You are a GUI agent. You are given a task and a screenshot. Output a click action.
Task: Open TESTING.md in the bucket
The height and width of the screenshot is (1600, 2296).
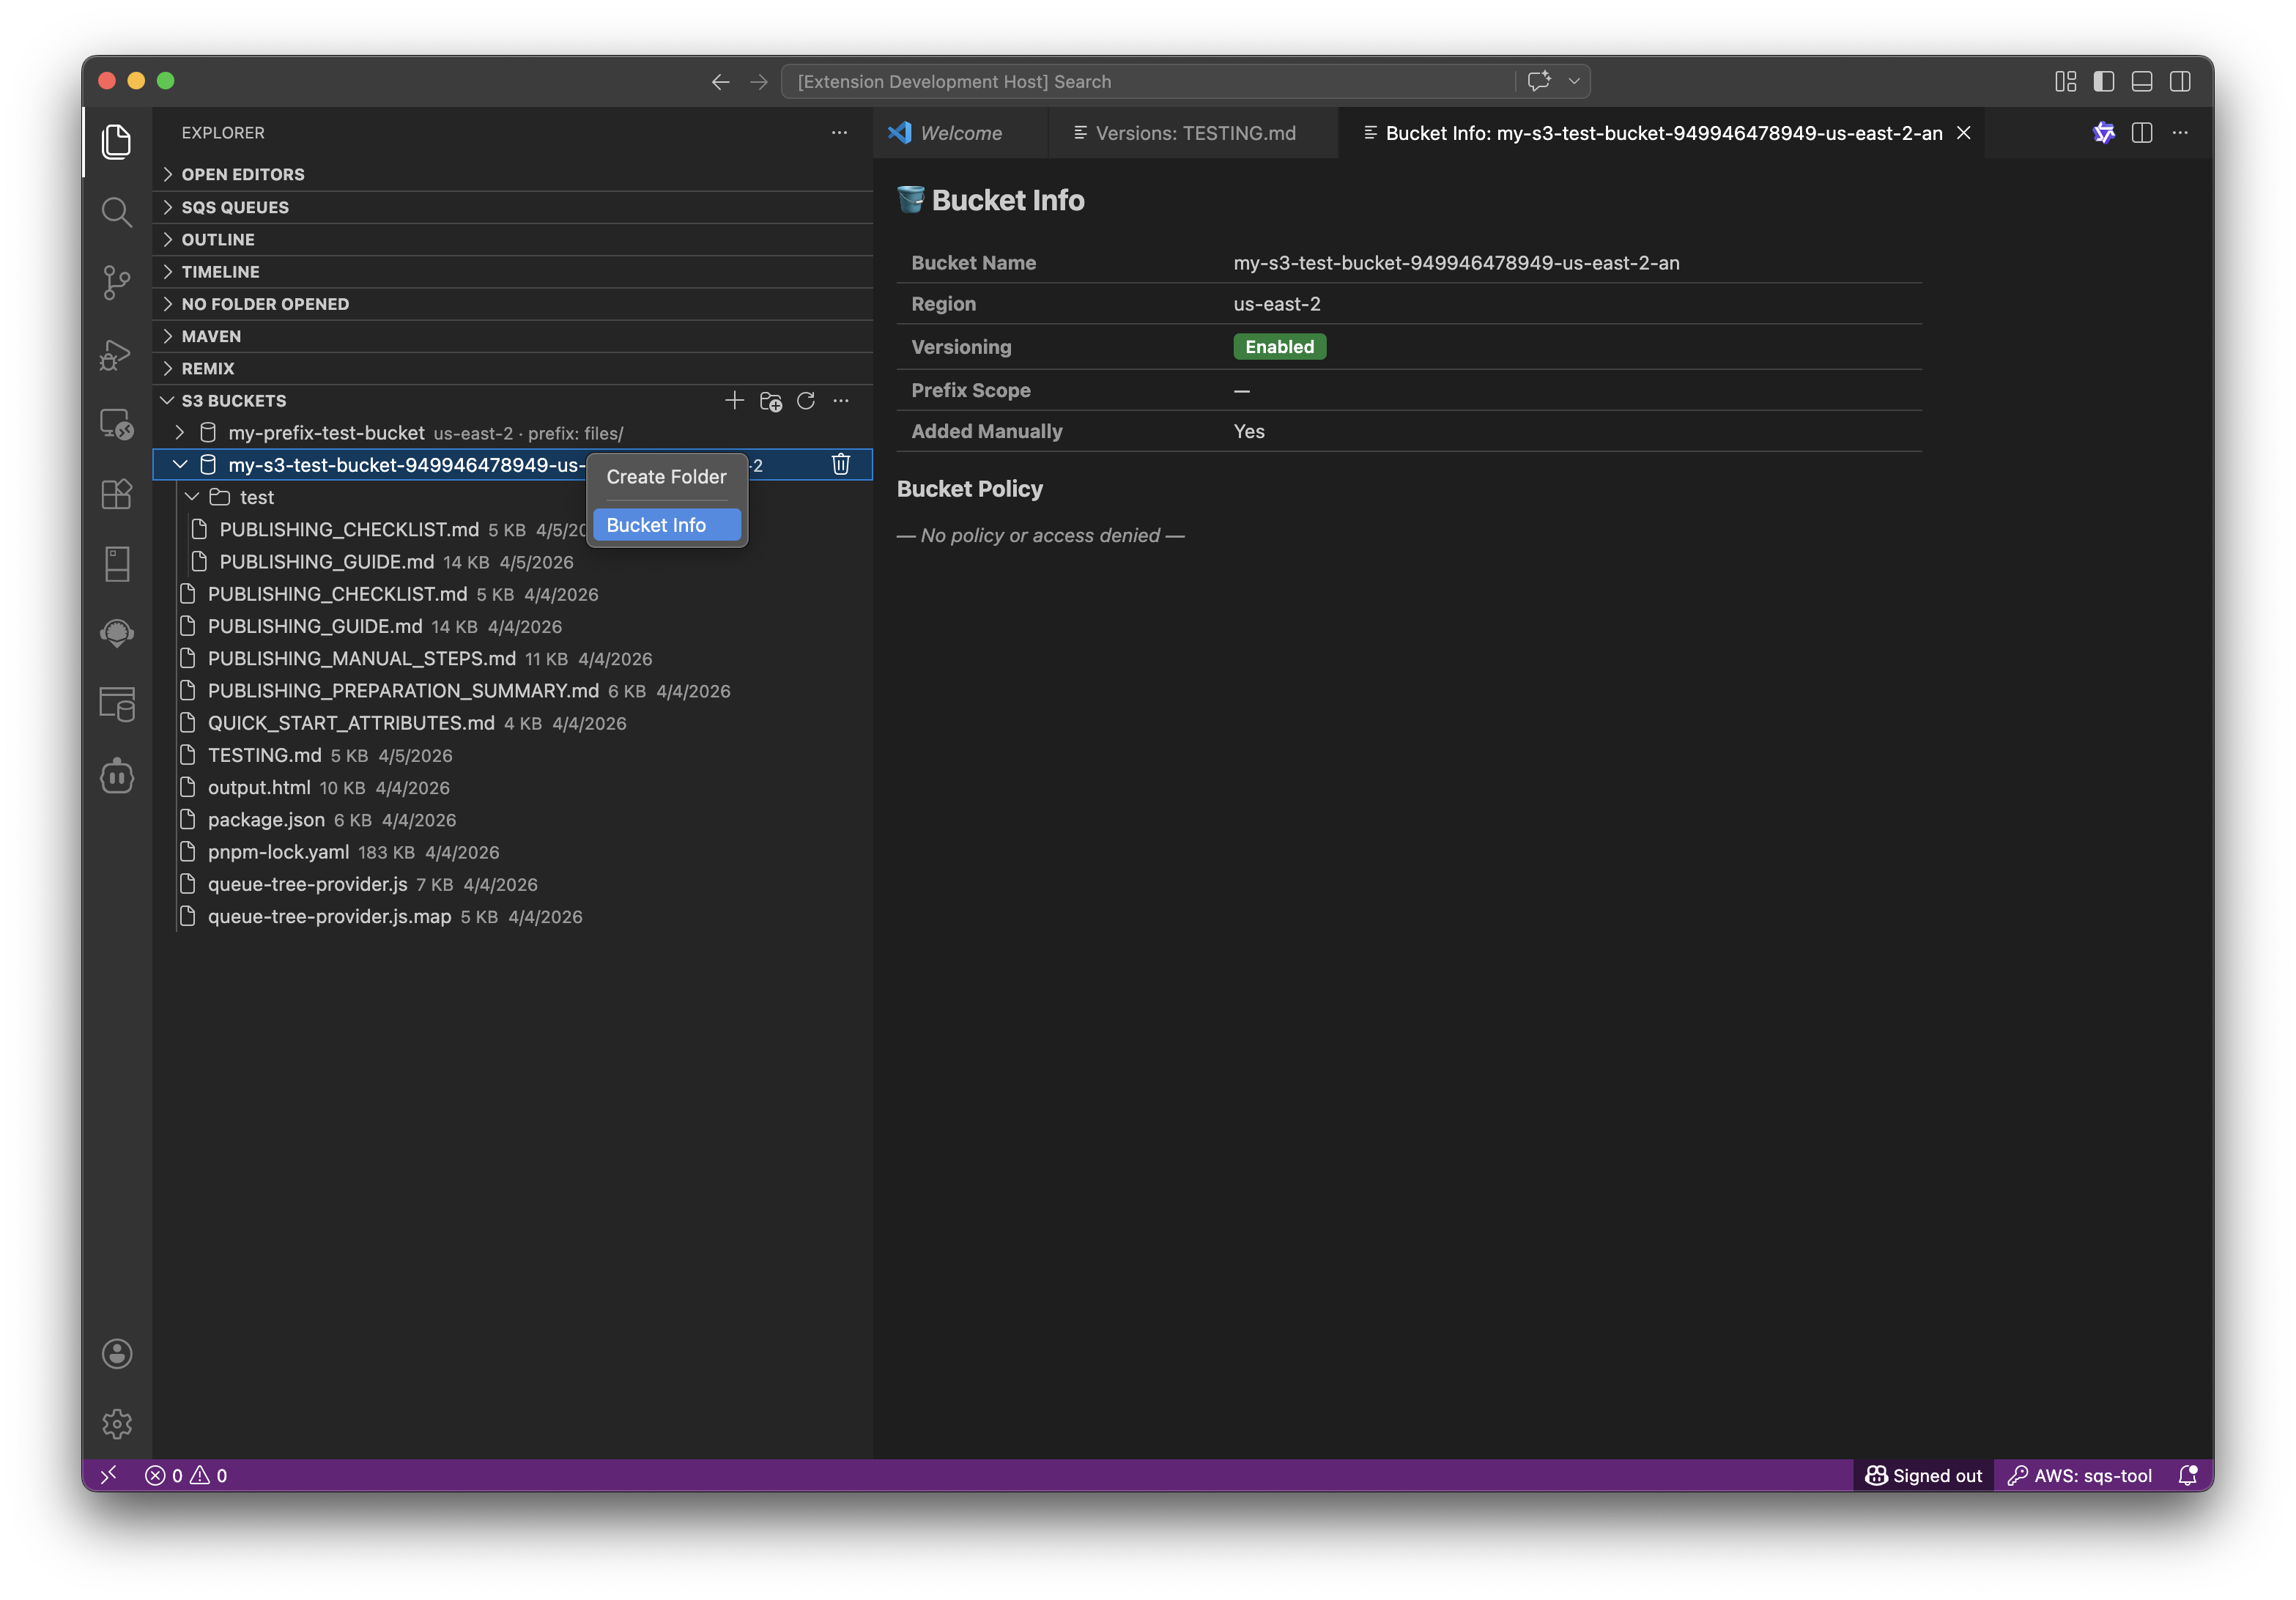[x=513, y=755]
